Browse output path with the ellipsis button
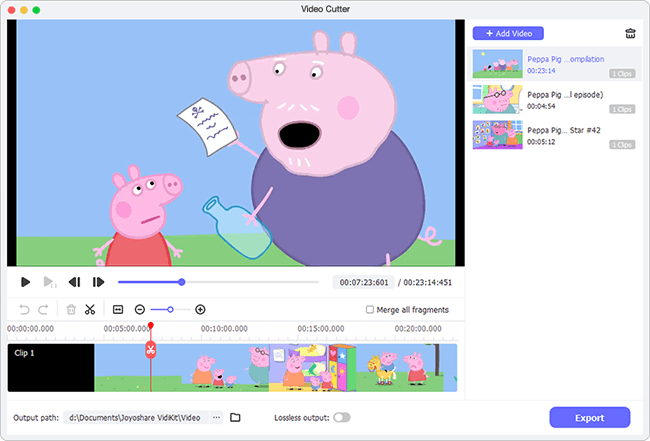The width and height of the screenshot is (650, 441). click(x=216, y=417)
